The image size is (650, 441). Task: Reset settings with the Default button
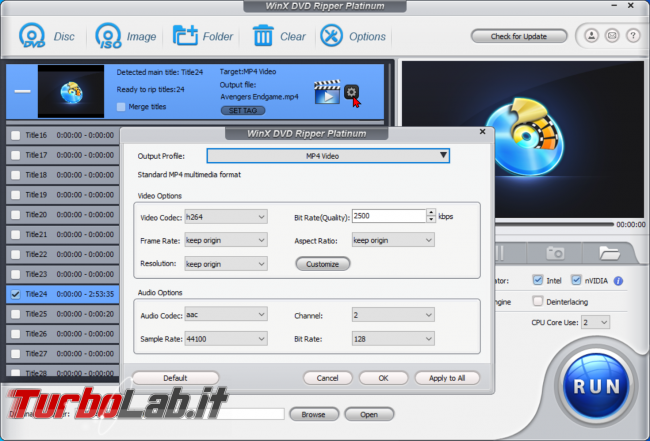click(175, 378)
